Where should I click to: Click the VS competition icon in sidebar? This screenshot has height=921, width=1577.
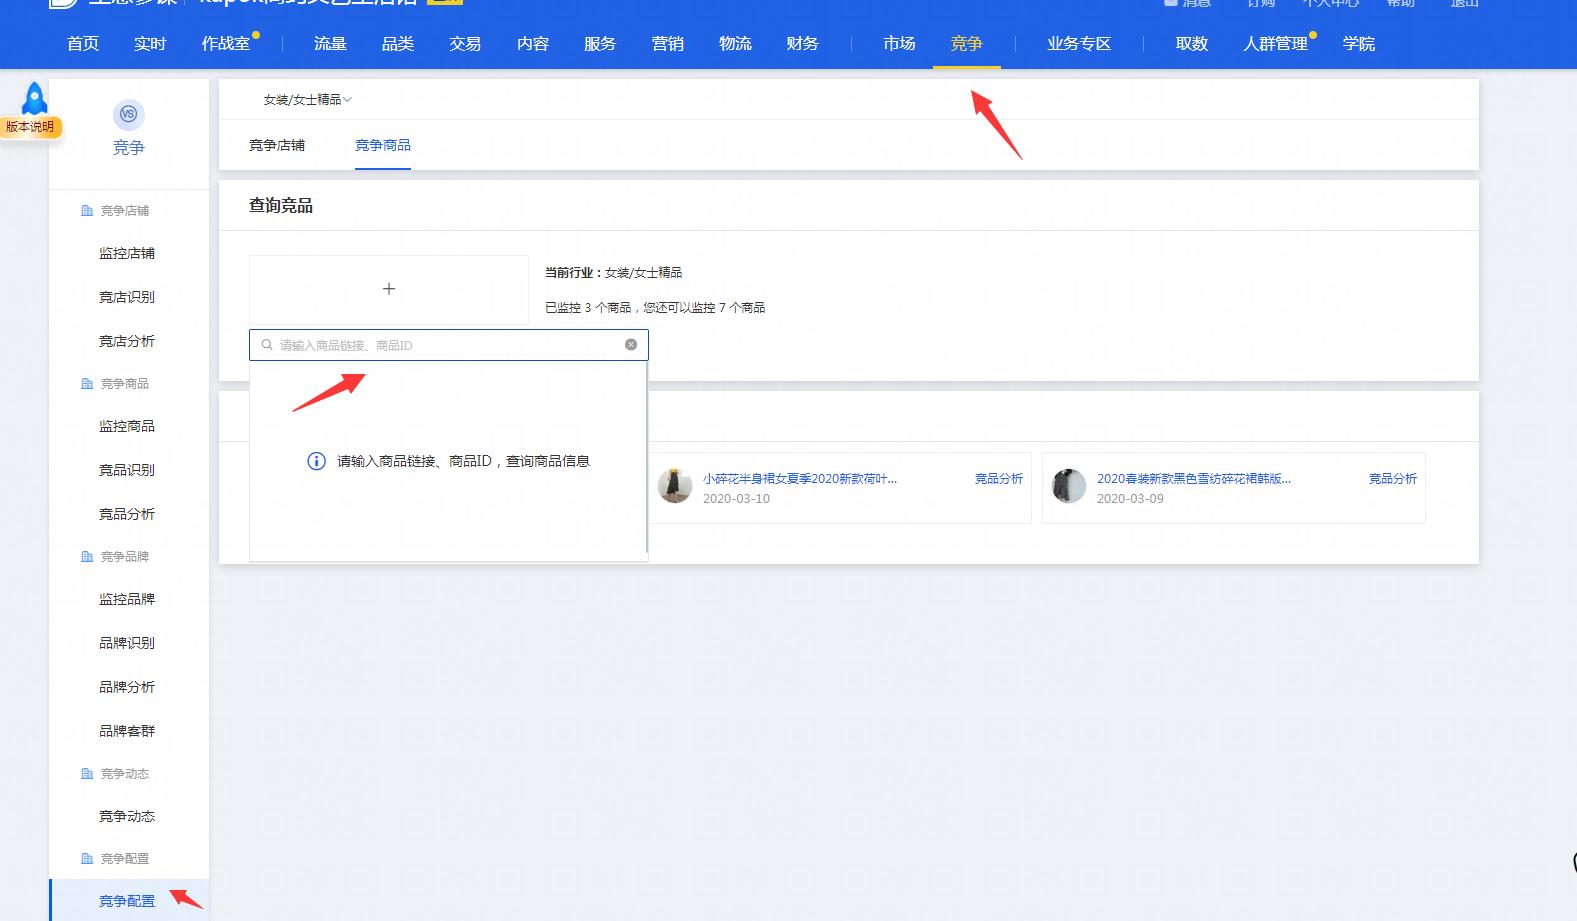click(x=128, y=114)
